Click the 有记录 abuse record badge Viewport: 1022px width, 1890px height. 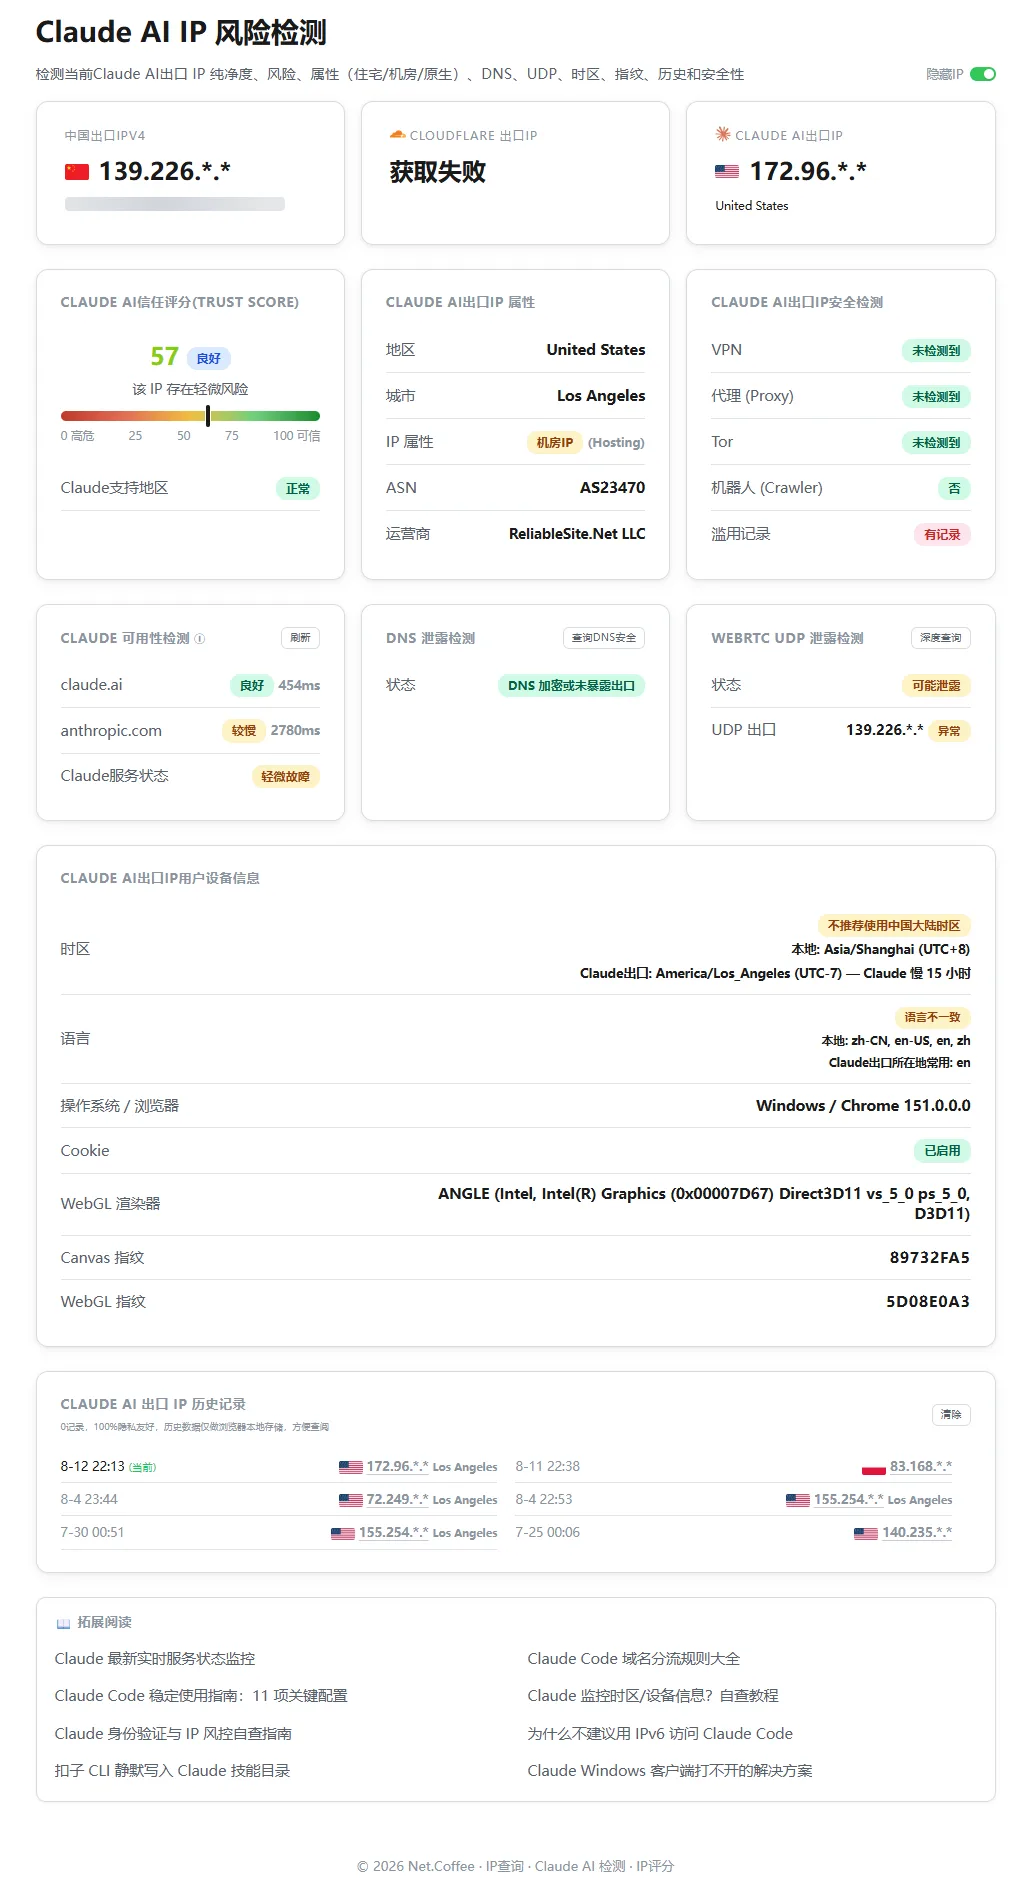(x=942, y=535)
